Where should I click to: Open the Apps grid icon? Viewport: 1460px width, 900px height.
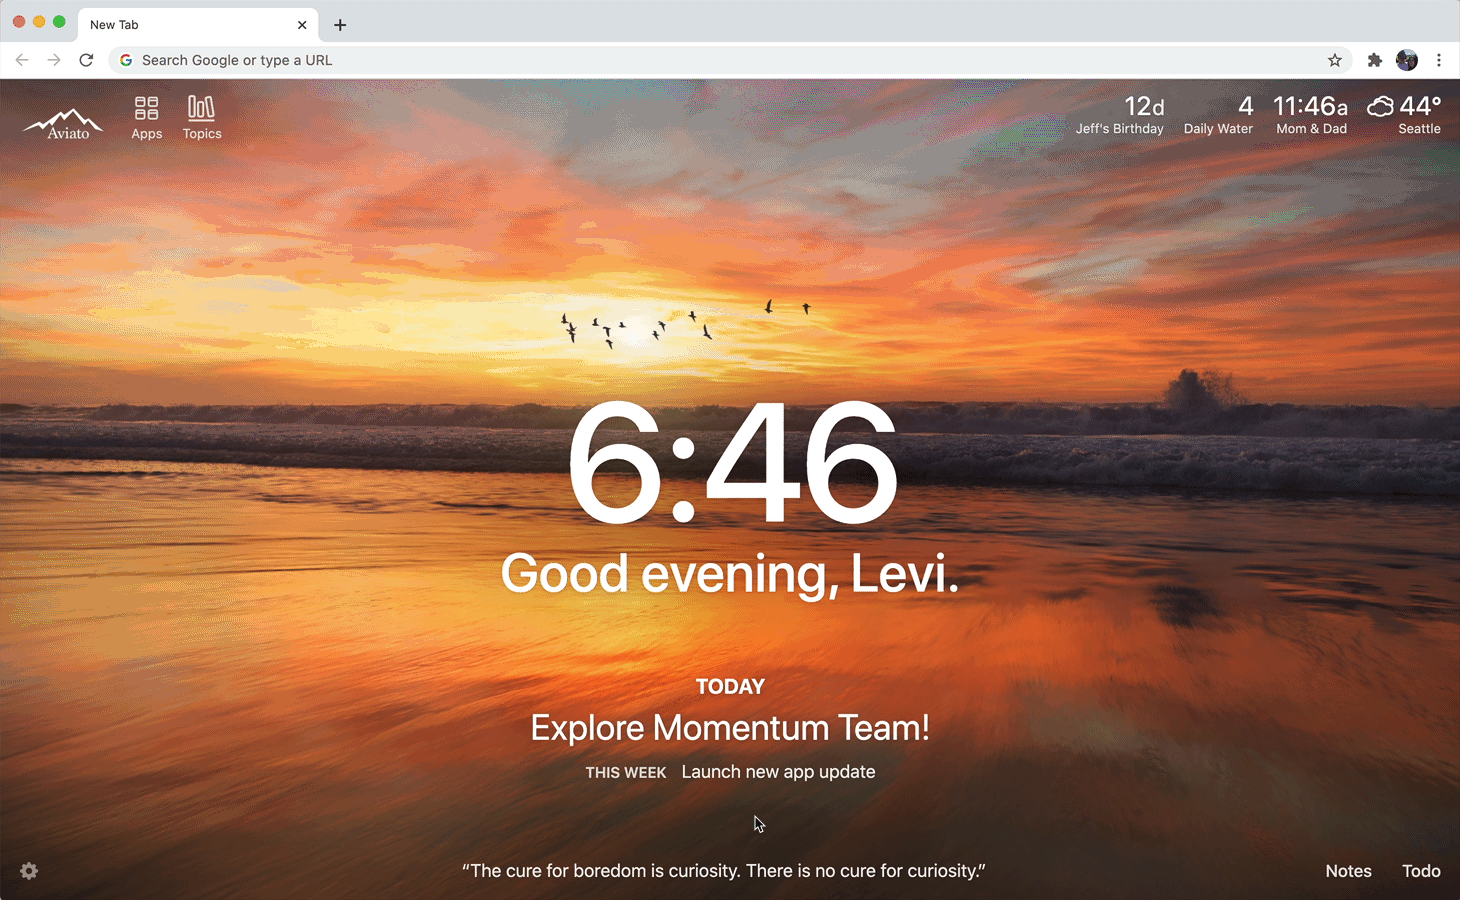tap(146, 108)
